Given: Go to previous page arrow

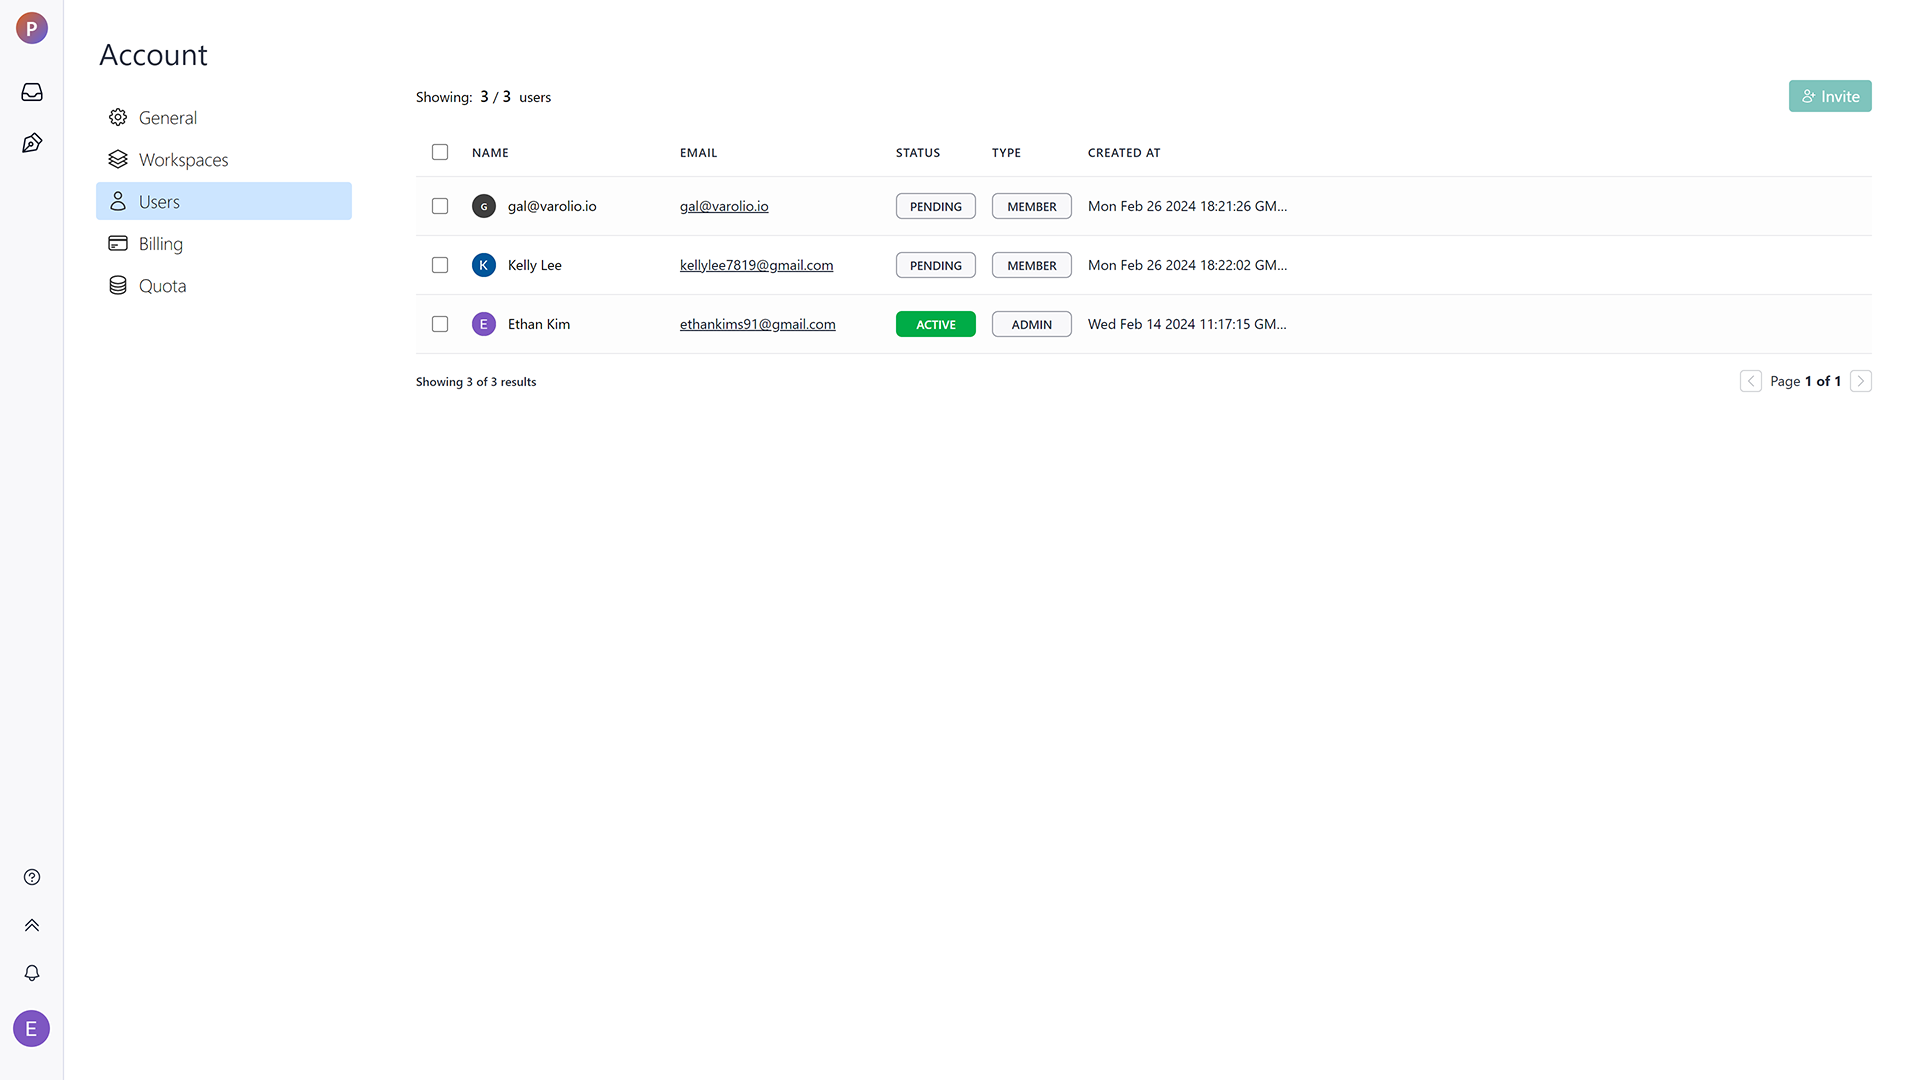Looking at the screenshot, I should pyautogui.click(x=1750, y=381).
